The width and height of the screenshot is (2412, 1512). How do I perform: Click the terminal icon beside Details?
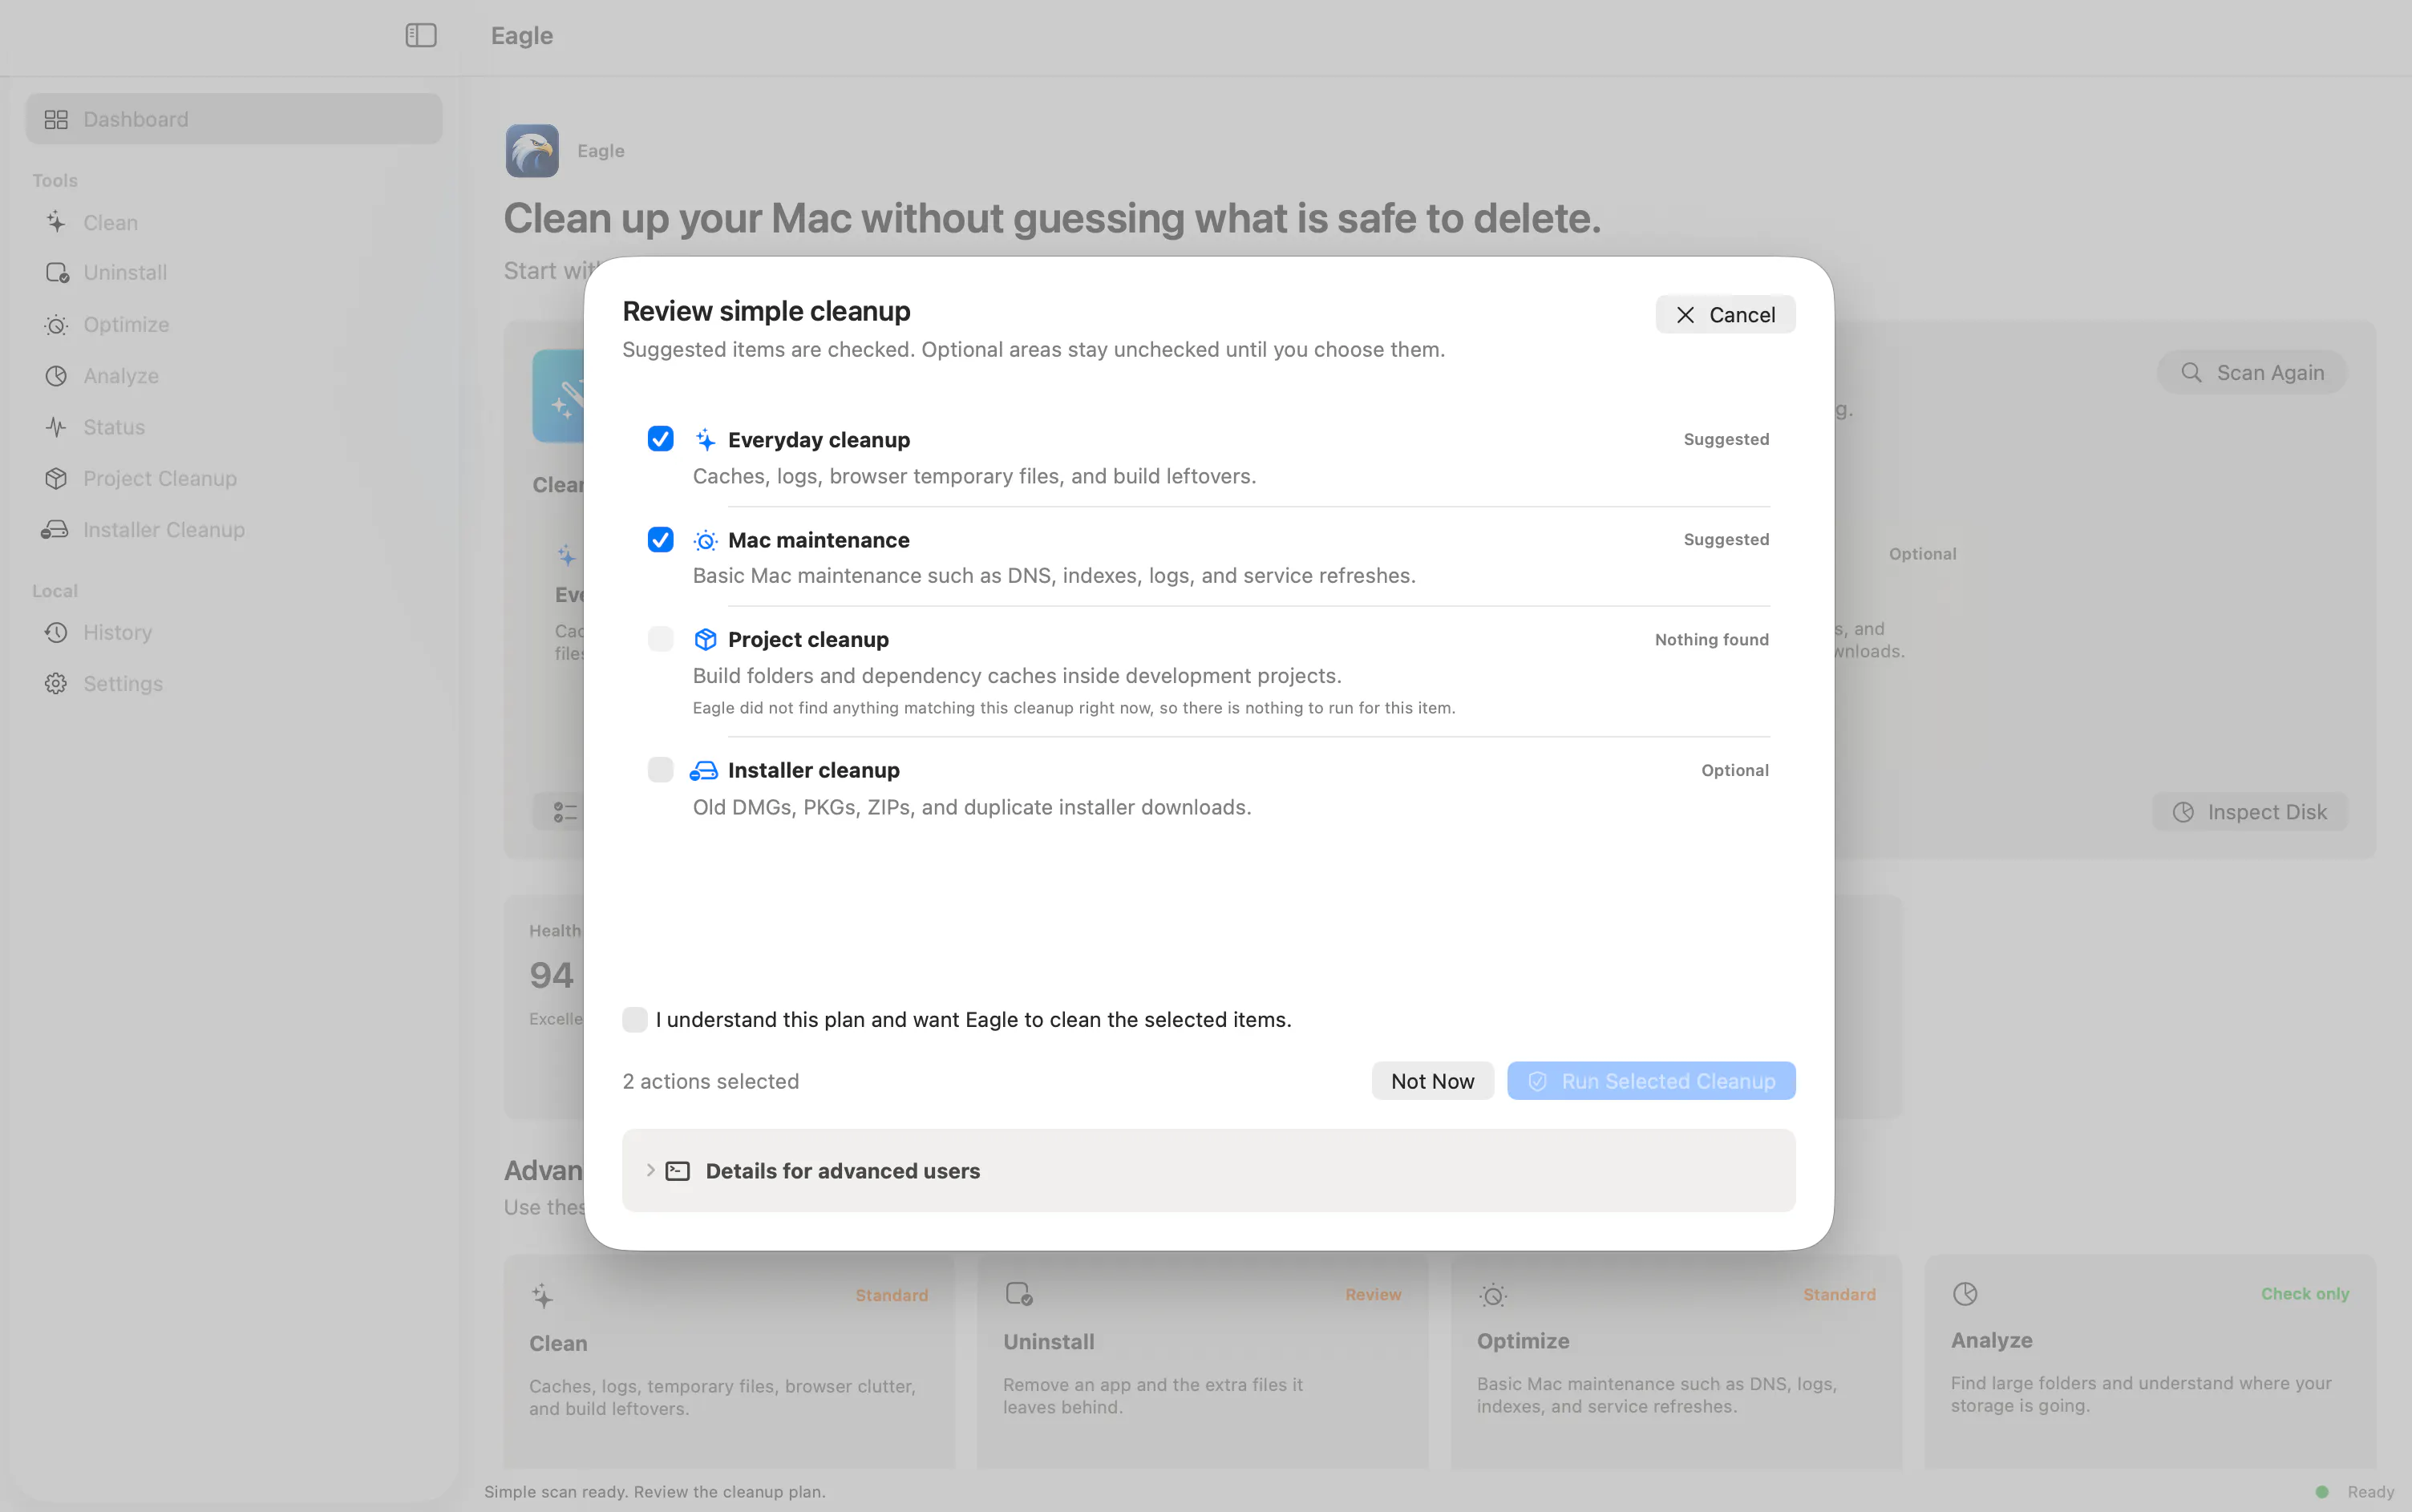pos(678,1171)
